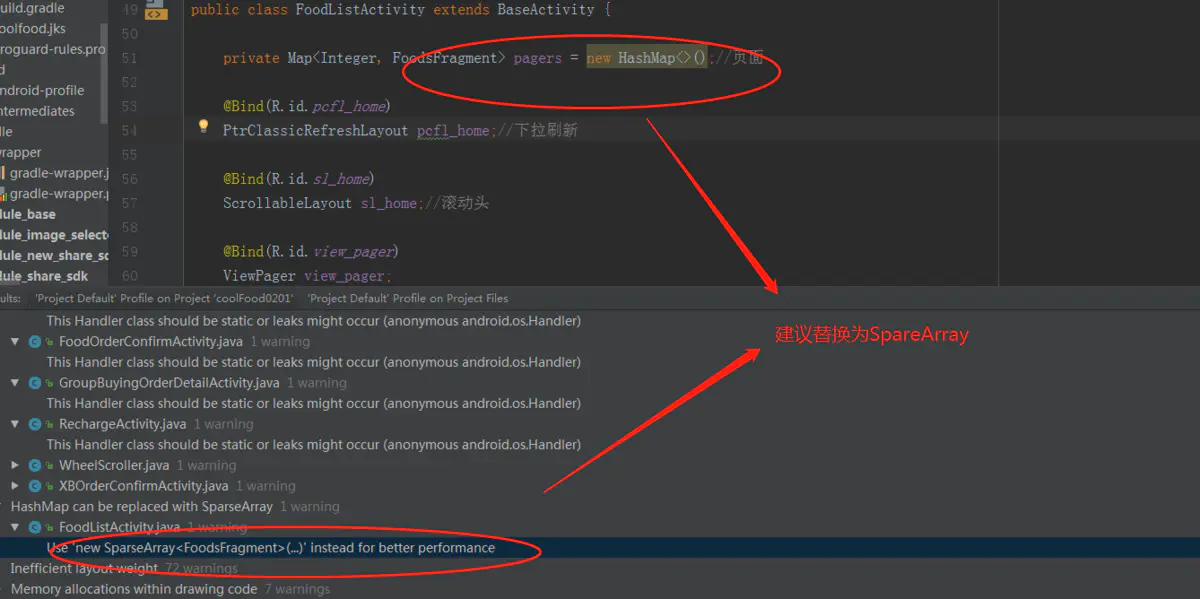
Task: Select 'HashMap can be replaced with SparseArray' group
Action: point(141,507)
